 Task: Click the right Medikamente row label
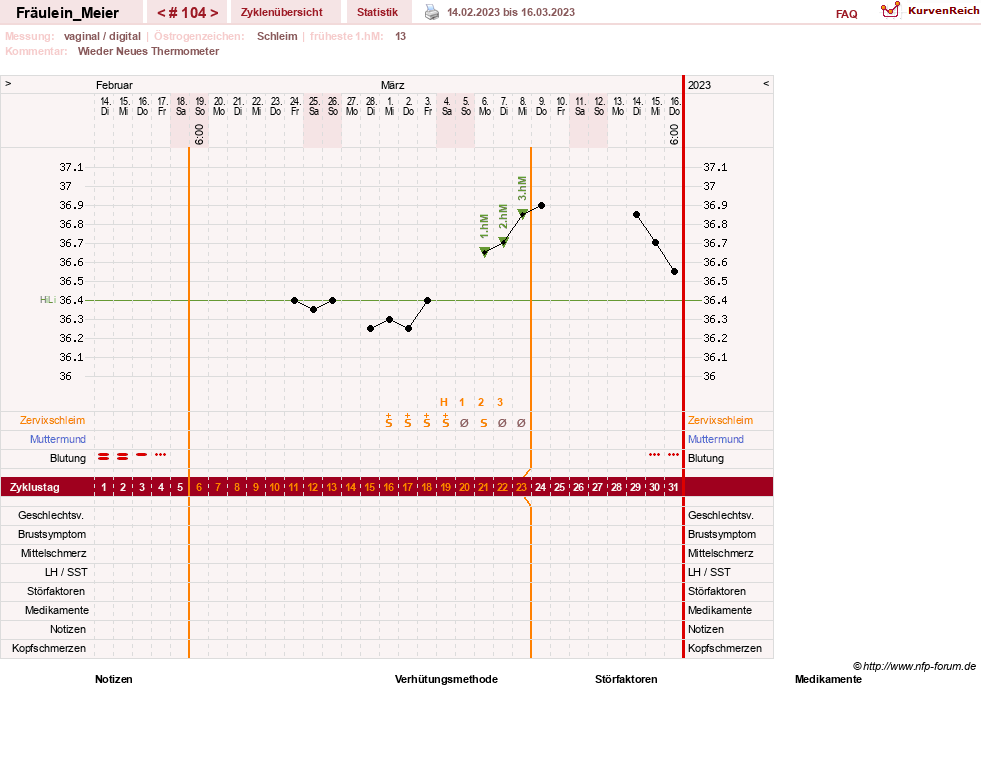(x=719, y=610)
